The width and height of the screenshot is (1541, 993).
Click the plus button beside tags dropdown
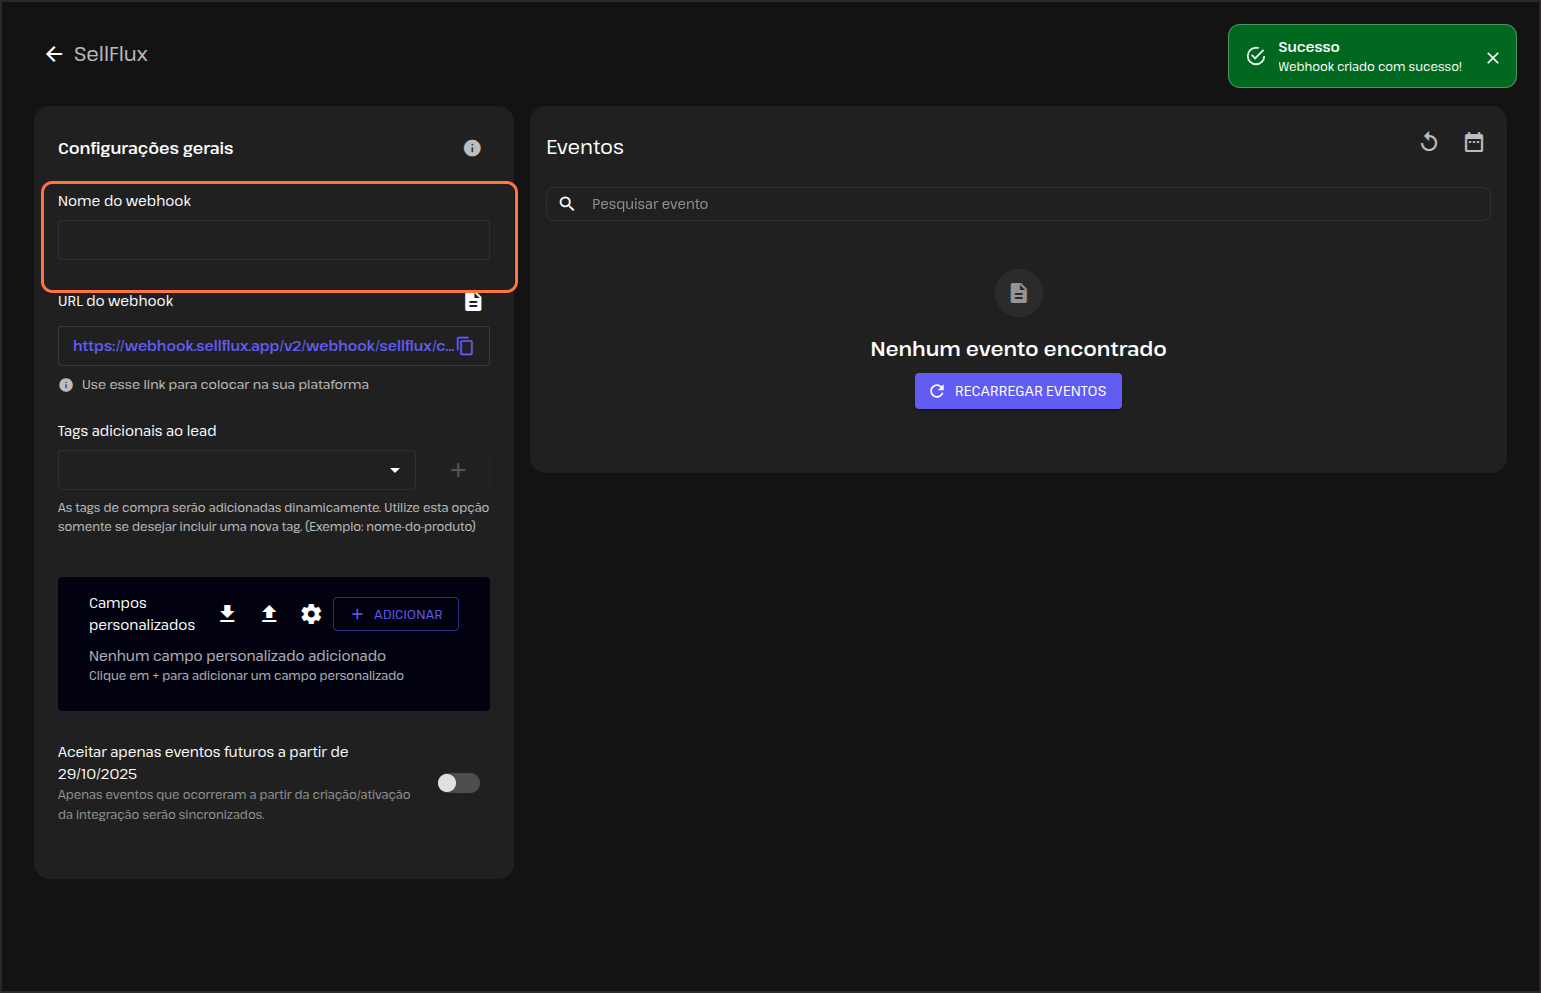458,470
